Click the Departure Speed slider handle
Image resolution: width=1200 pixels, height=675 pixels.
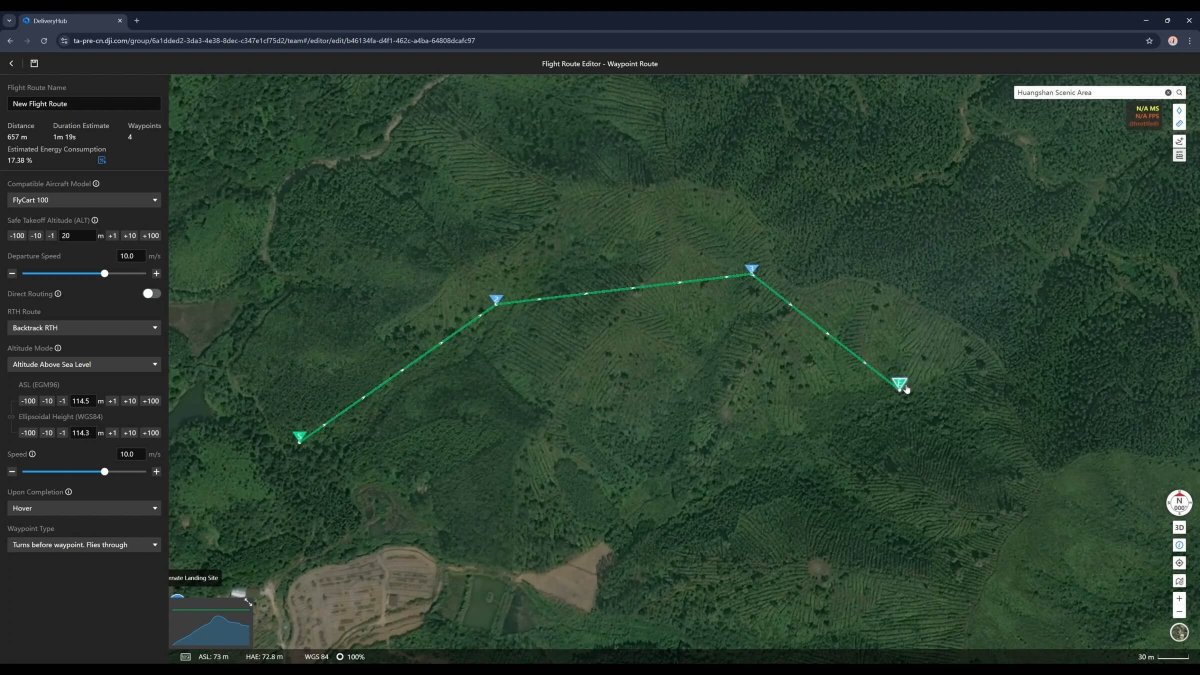104,273
